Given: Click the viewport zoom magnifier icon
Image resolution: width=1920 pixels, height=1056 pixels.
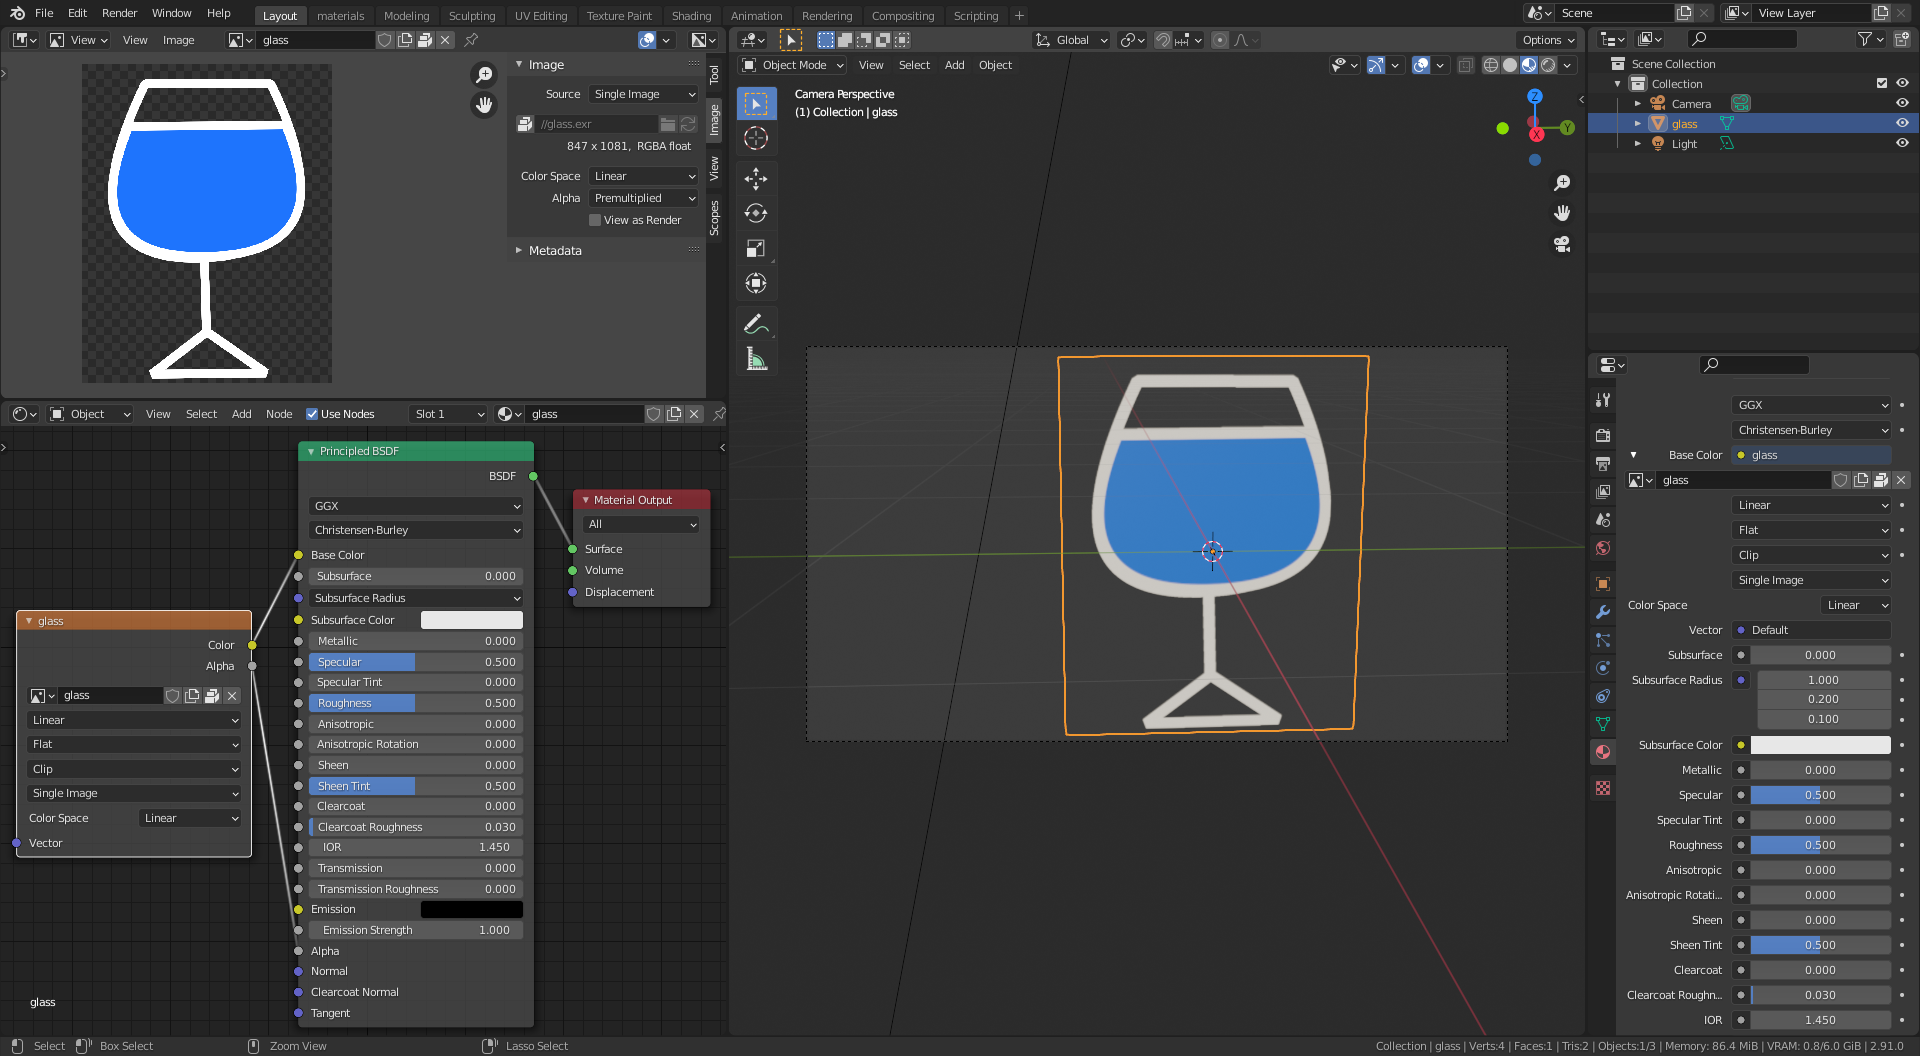Looking at the screenshot, I should (x=1562, y=183).
